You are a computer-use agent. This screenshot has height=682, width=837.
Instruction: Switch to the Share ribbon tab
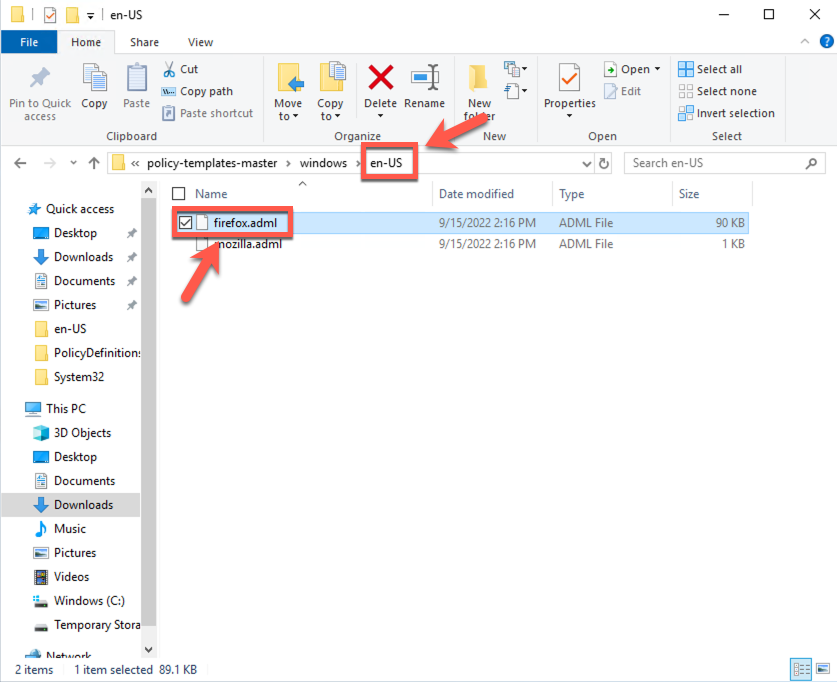(144, 42)
